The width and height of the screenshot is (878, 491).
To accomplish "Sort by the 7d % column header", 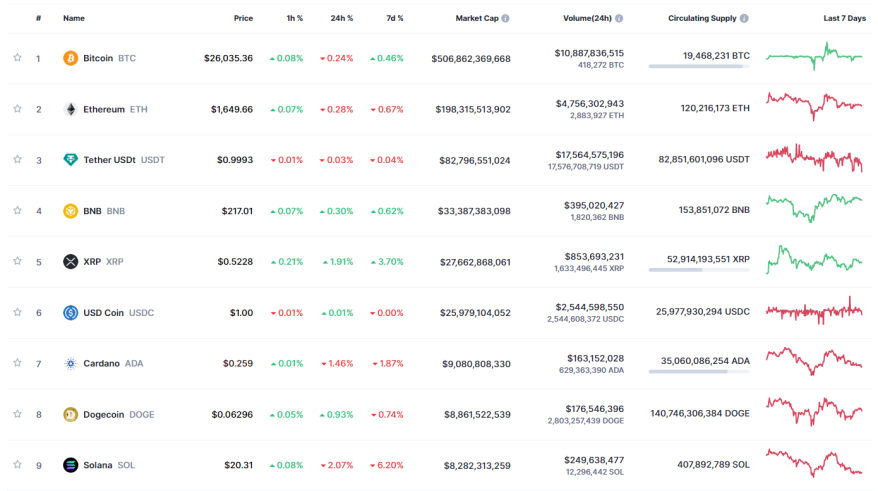I will click(395, 18).
